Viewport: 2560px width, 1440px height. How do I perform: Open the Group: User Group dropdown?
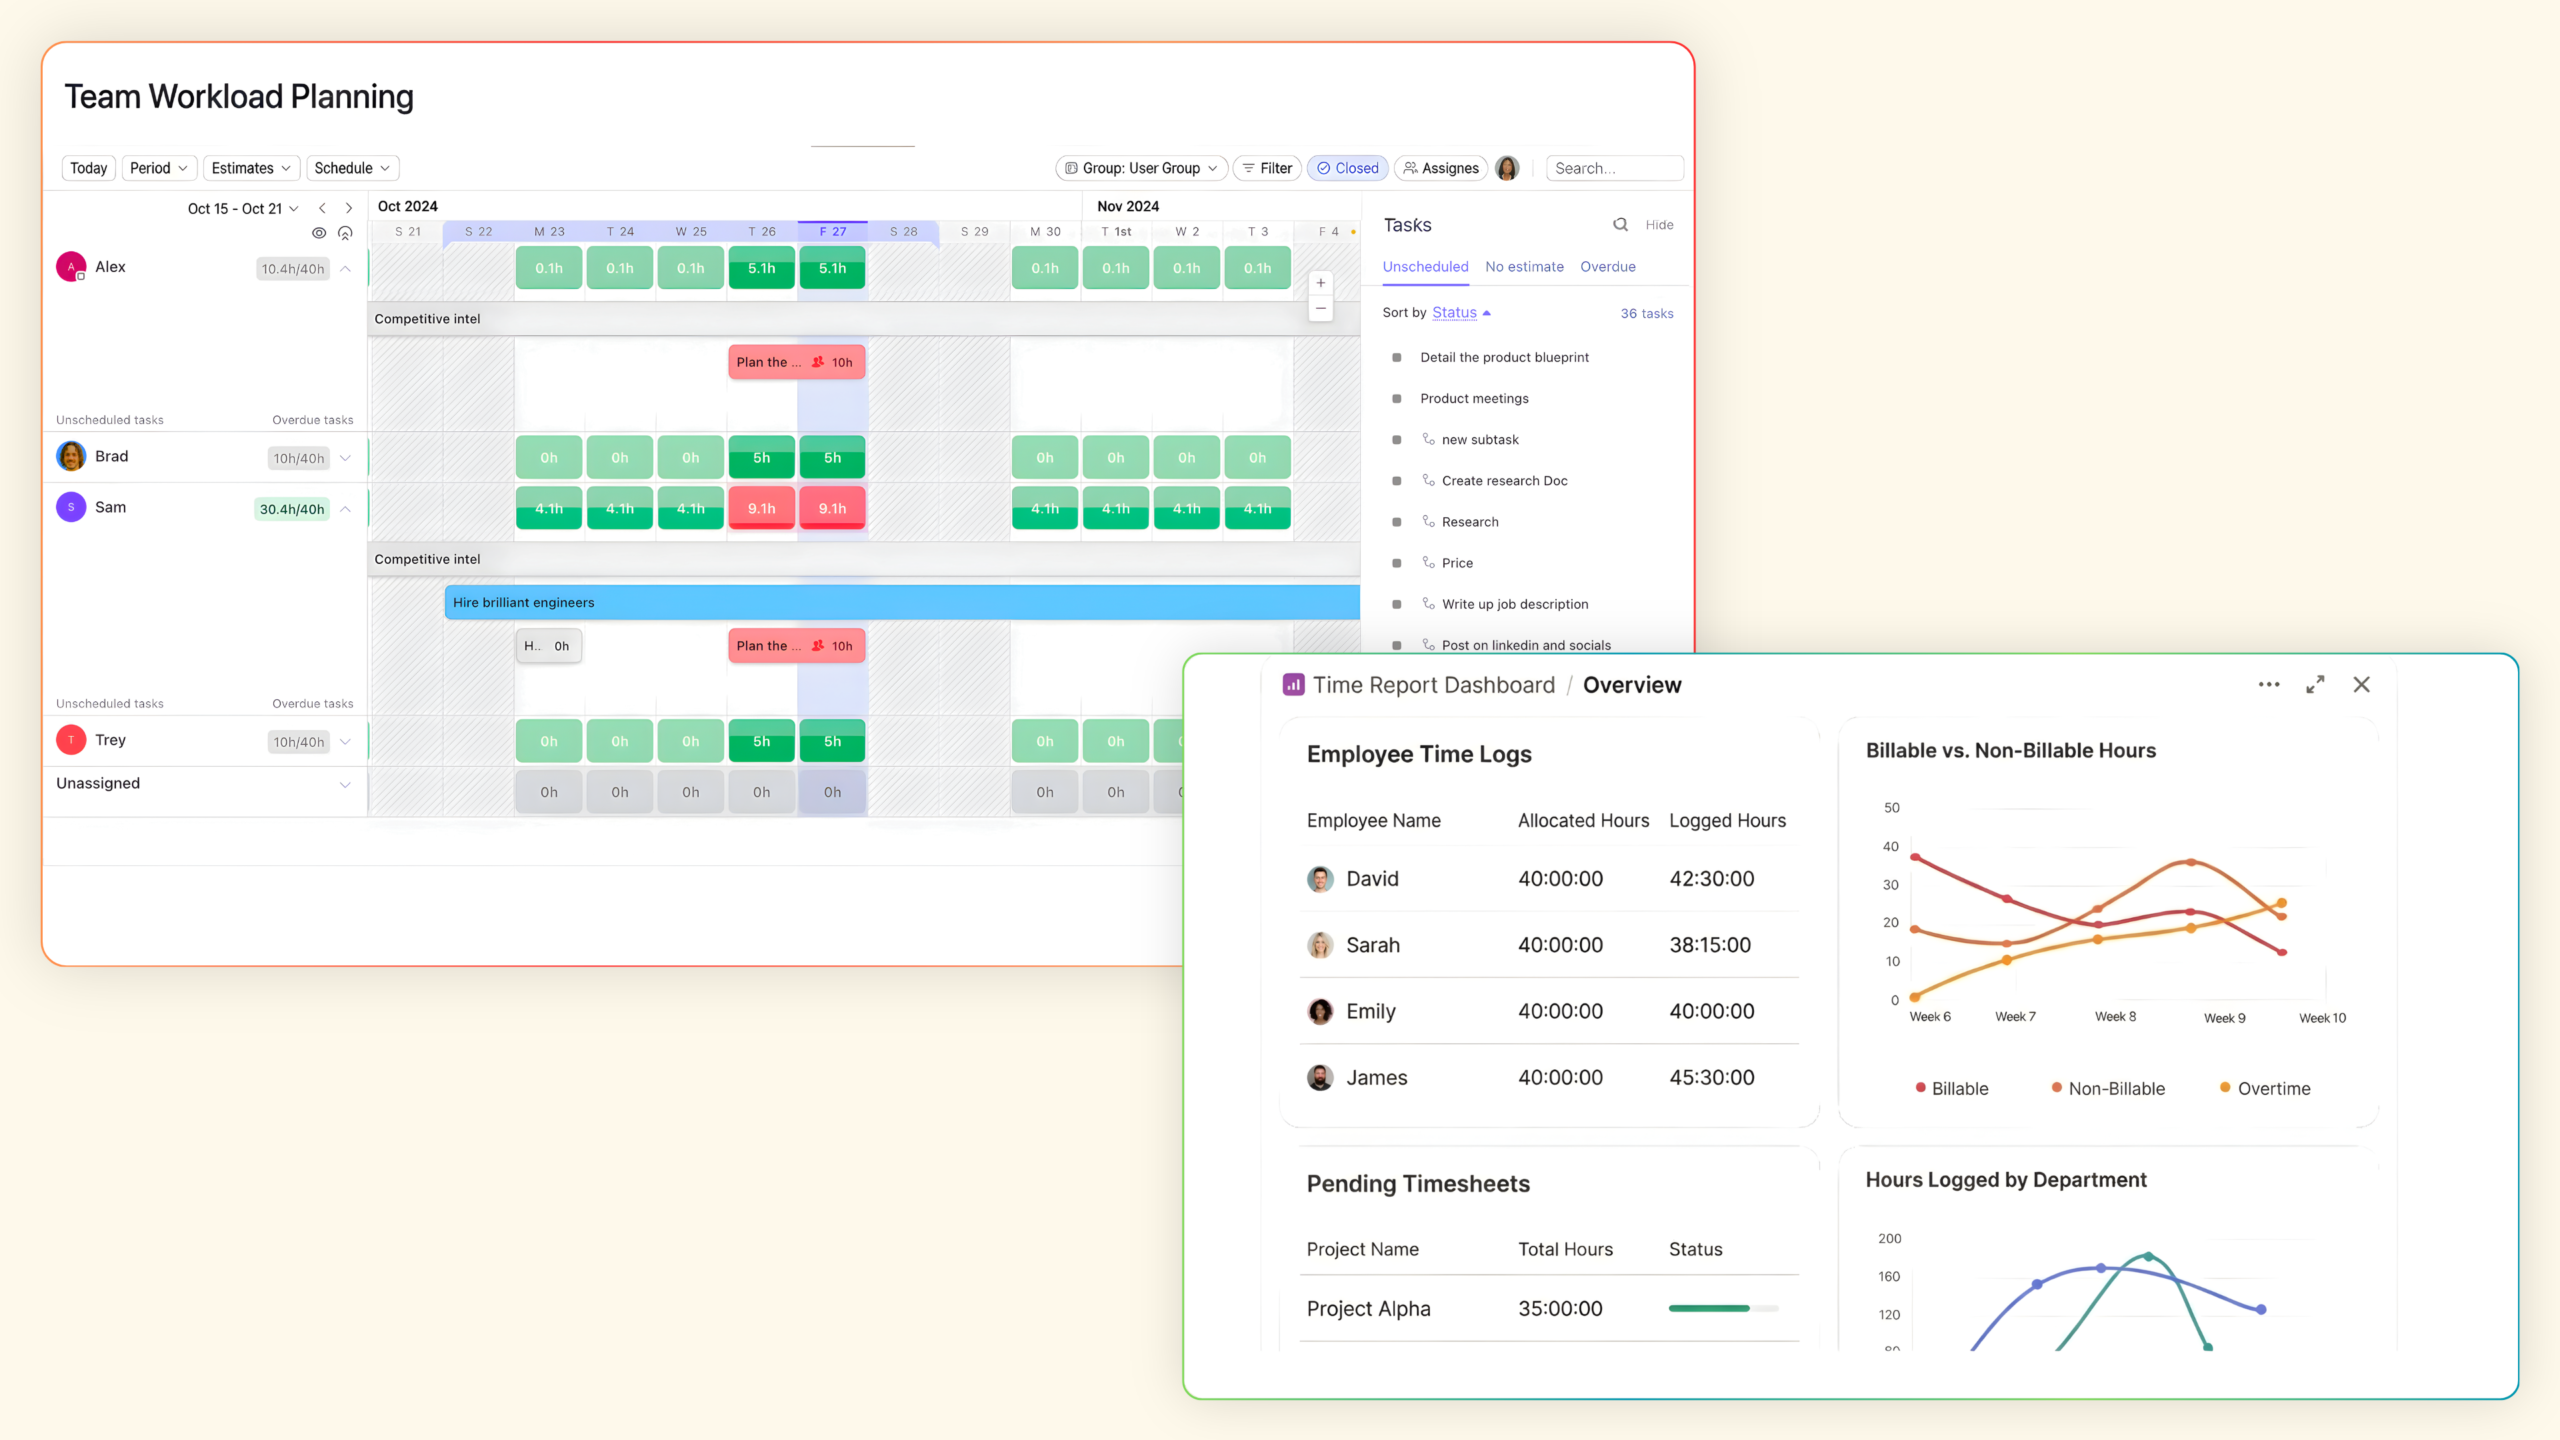1141,168
